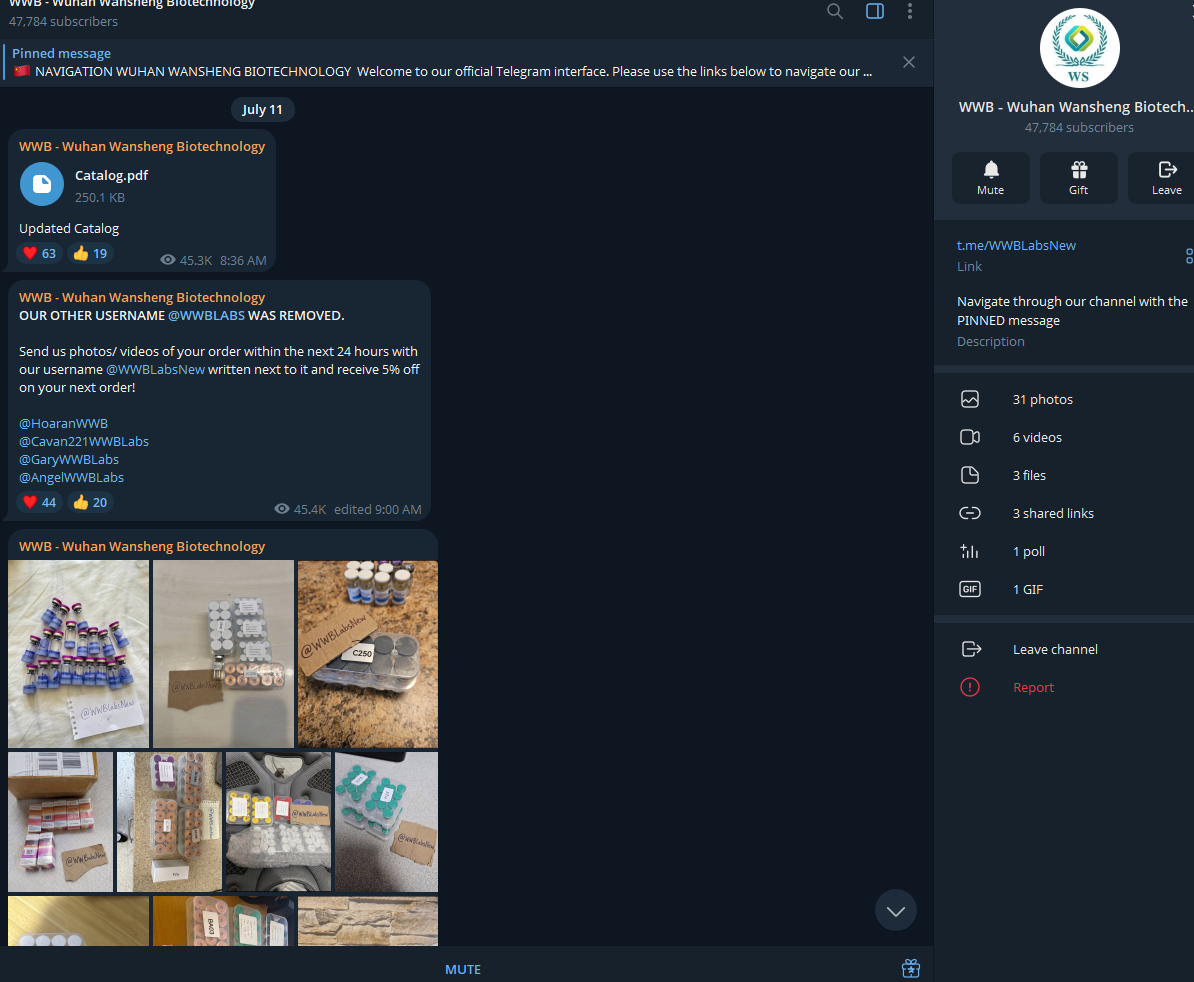Viewport: 1194px width, 982px height.
Task: Close the pinned message bar
Action: tap(908, 62)
